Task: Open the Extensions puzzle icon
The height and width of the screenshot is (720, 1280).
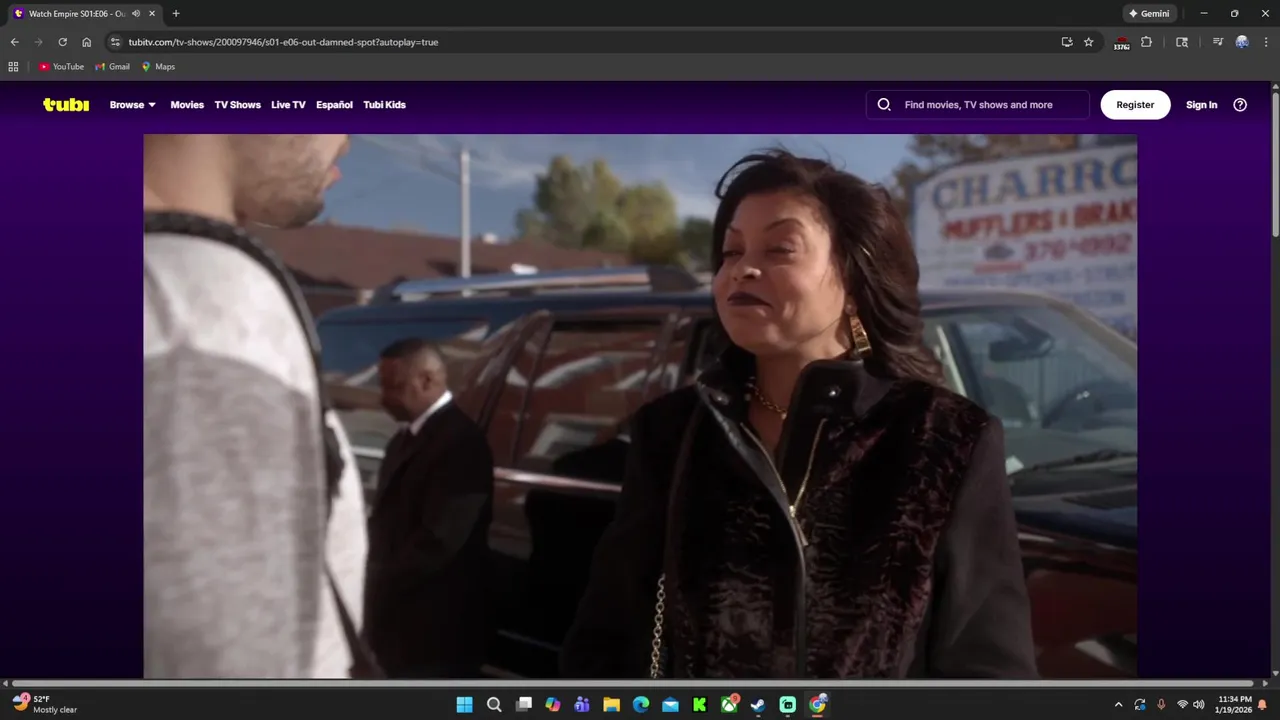Action: coord(1146,42)
